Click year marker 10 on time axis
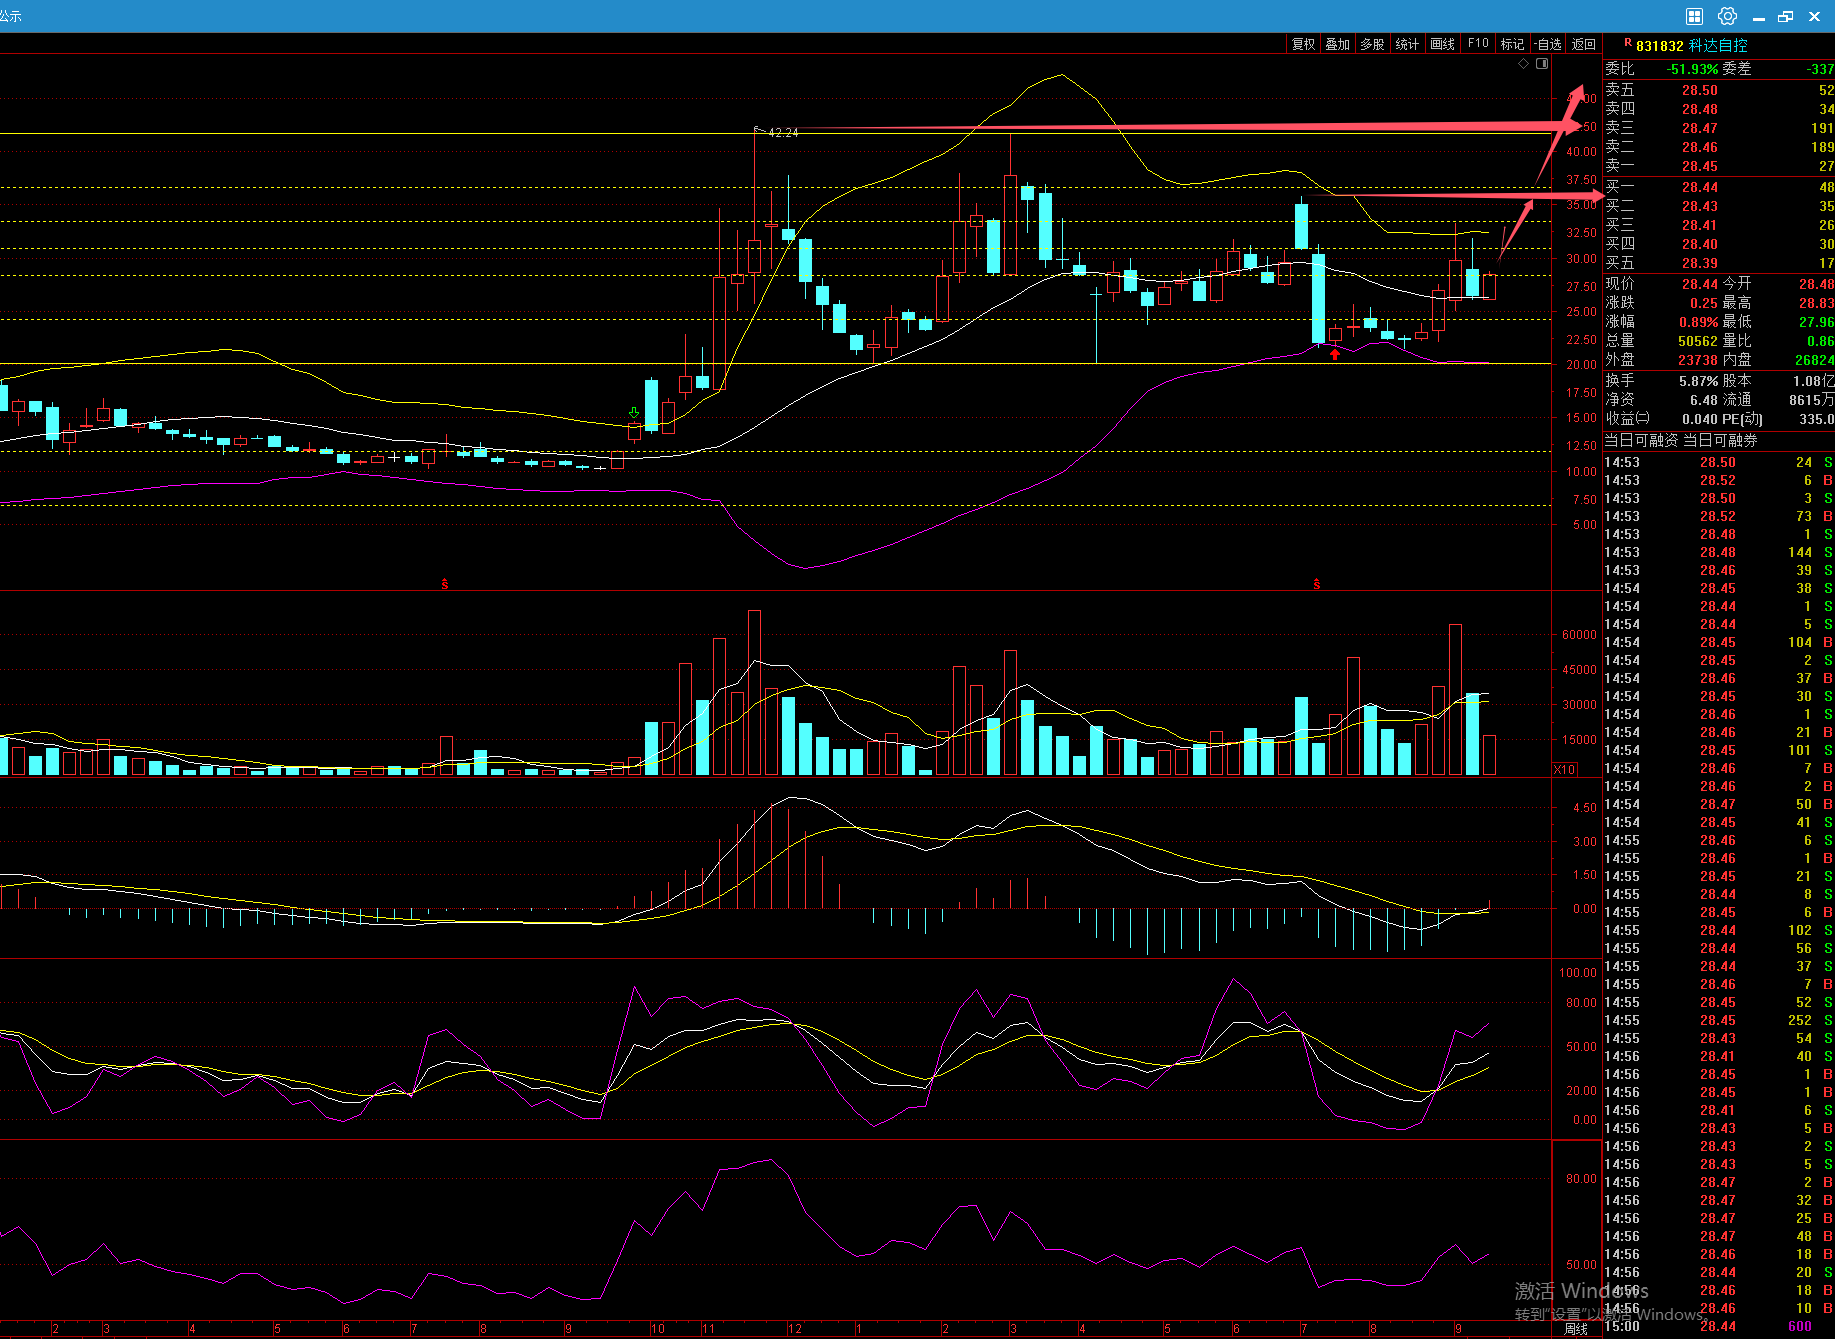Image resolution: width=1835 pixels, height=1339 pixels. (x=658, y=1329)
